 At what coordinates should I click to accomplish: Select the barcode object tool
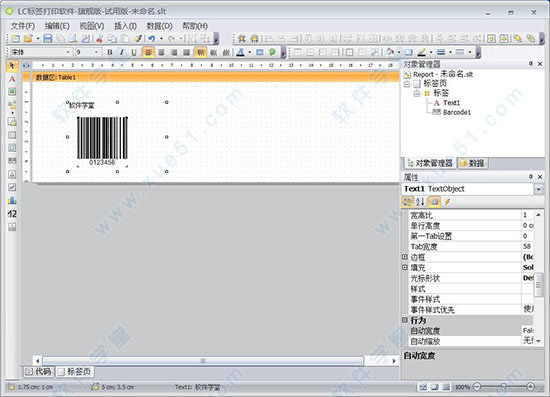[x=12, y=161]
